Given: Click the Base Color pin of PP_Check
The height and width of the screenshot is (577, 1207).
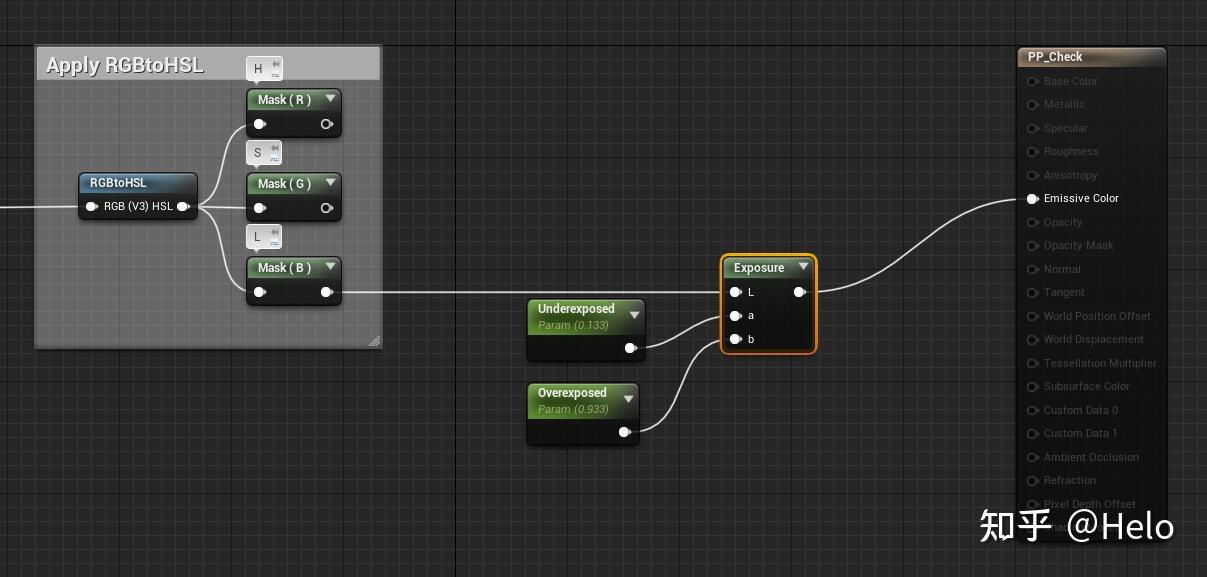Looking at the screenshot, I should [x=1033, y=81].
